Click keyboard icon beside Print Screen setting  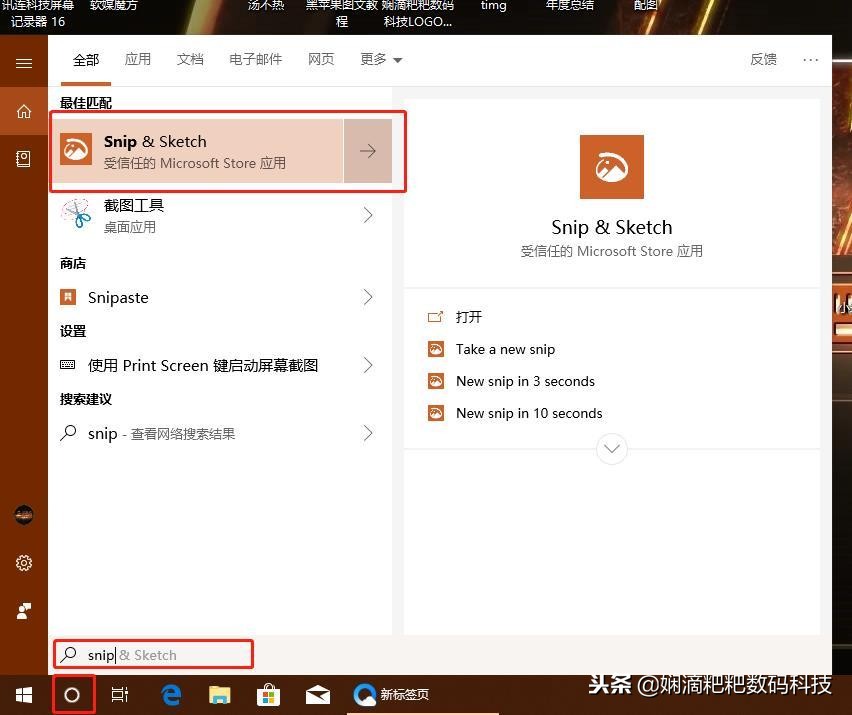point(67,365)
